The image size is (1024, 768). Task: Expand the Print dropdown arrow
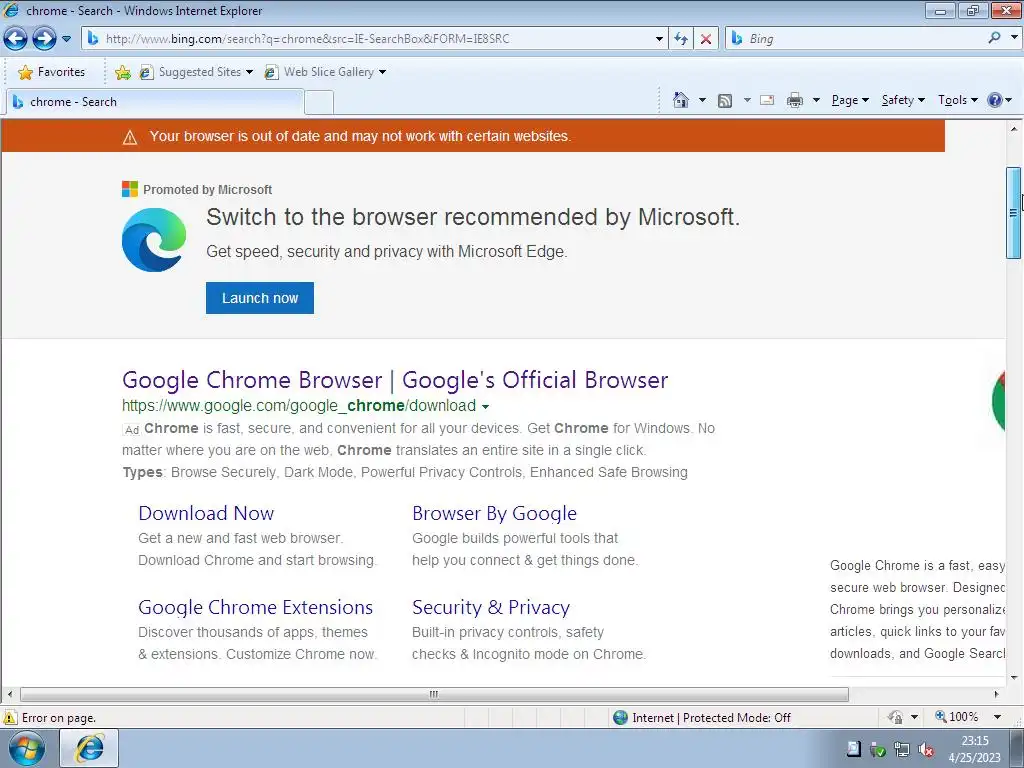(x=816, y=100)
